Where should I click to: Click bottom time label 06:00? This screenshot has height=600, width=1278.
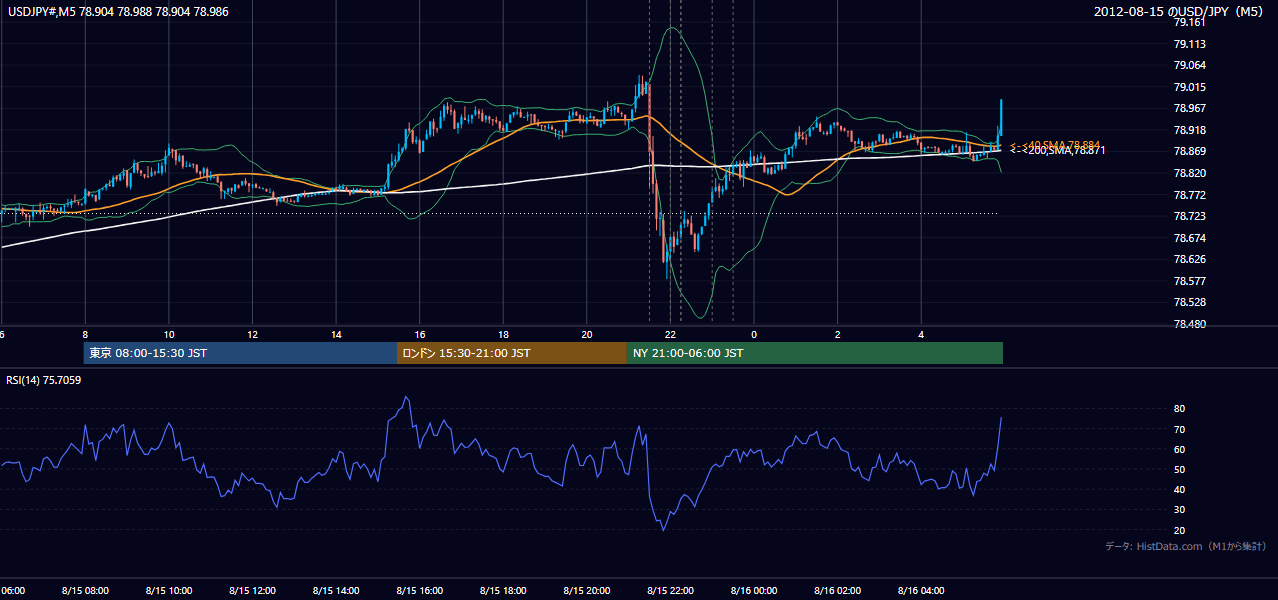pyautogui.click(x=13, y=590)
